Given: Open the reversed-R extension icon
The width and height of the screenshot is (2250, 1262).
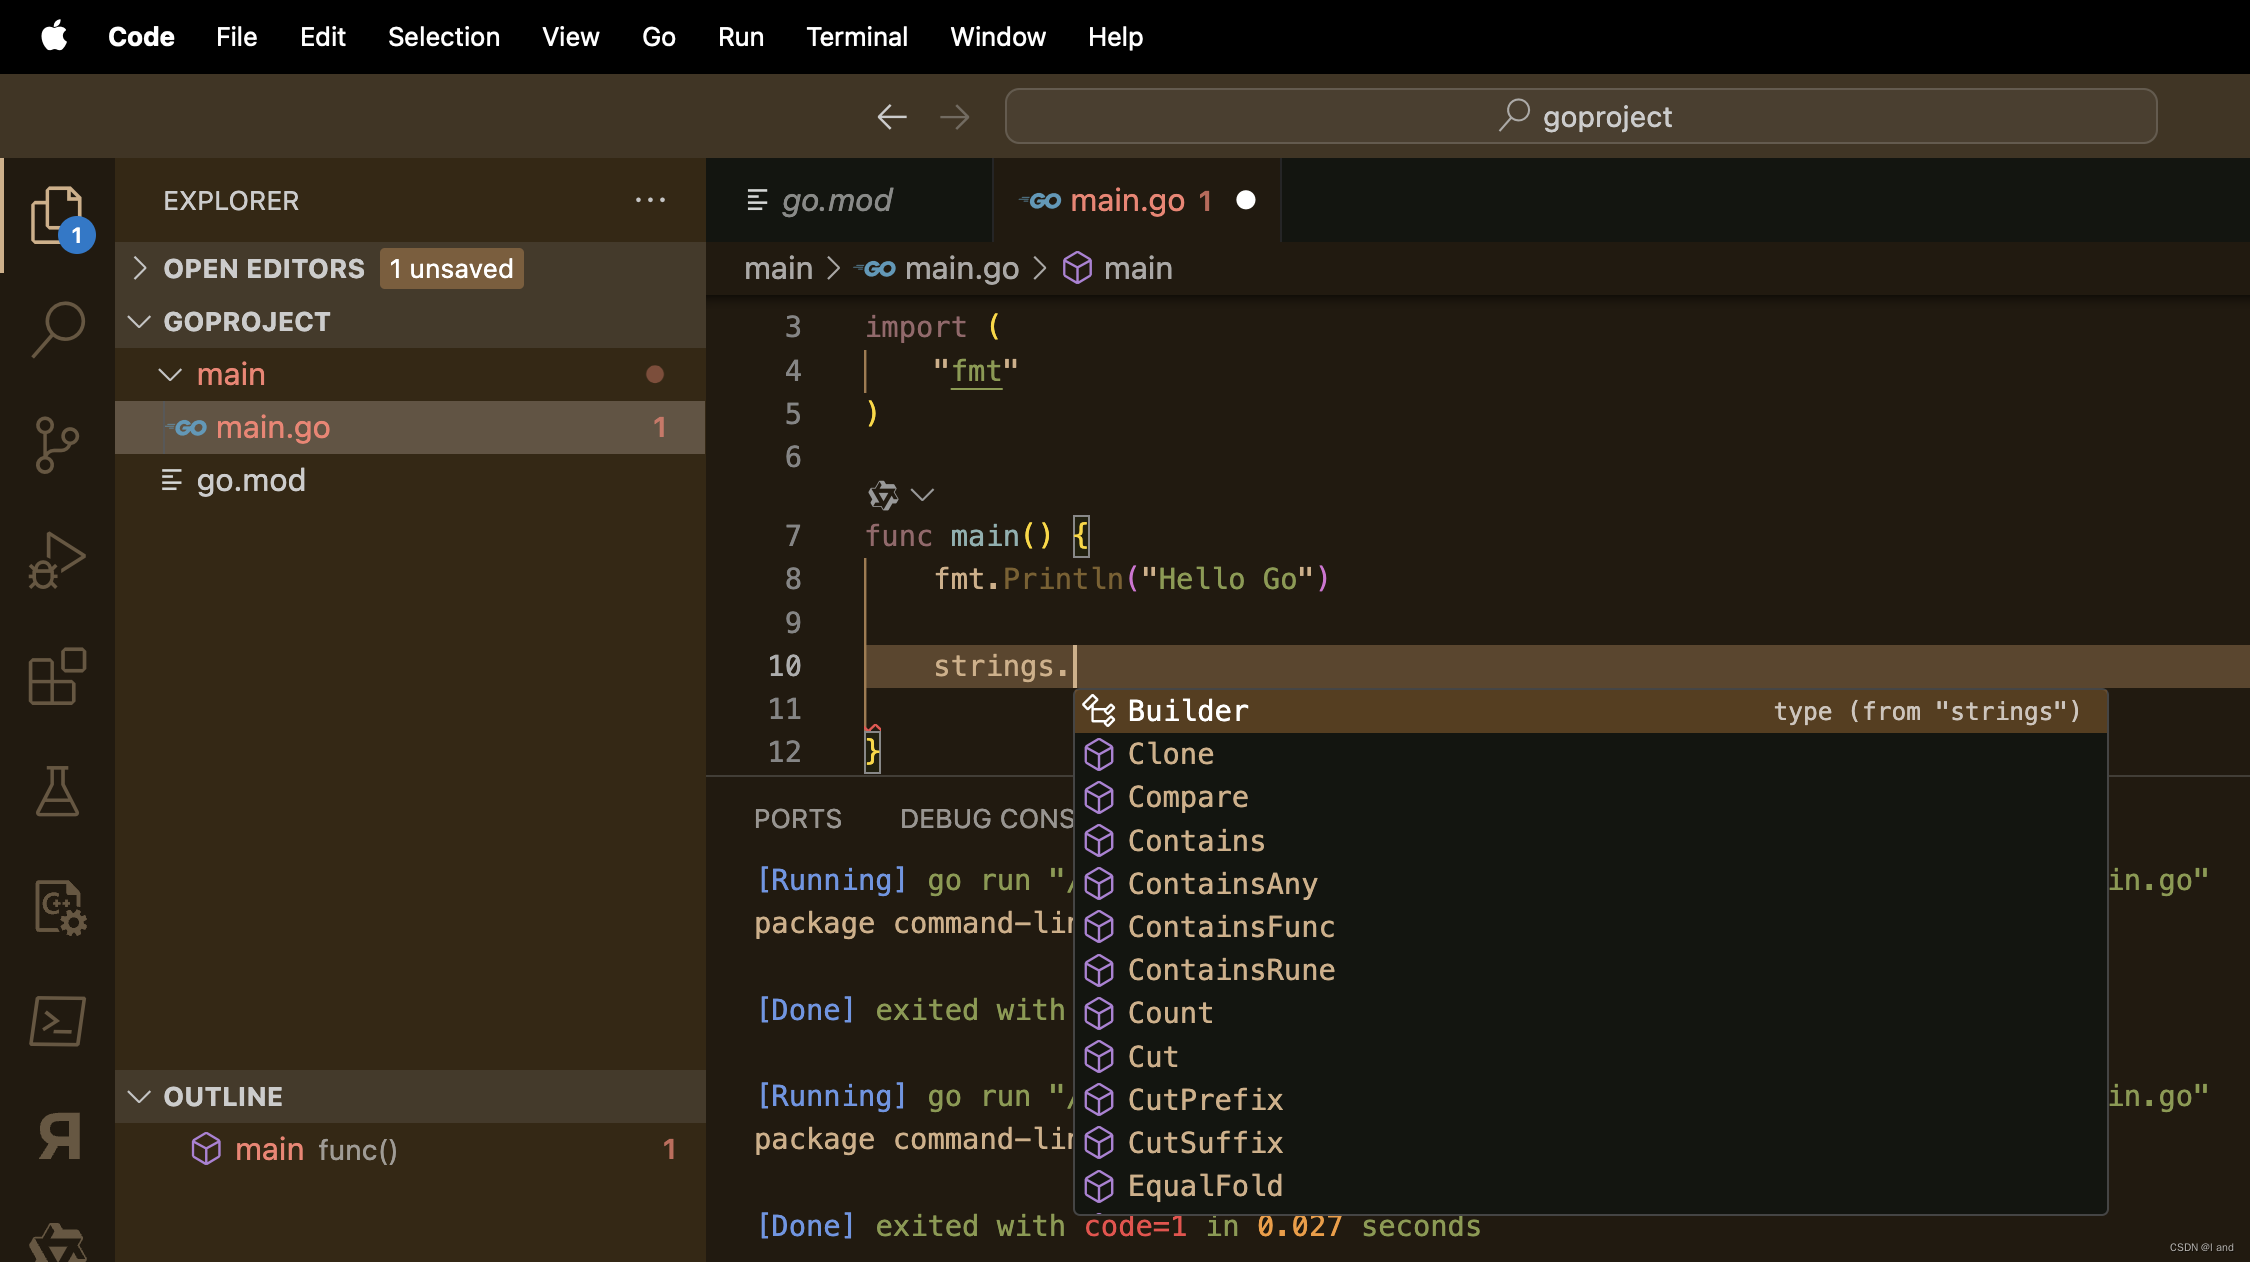Looking at the screenshot, I should (60, 1137).
